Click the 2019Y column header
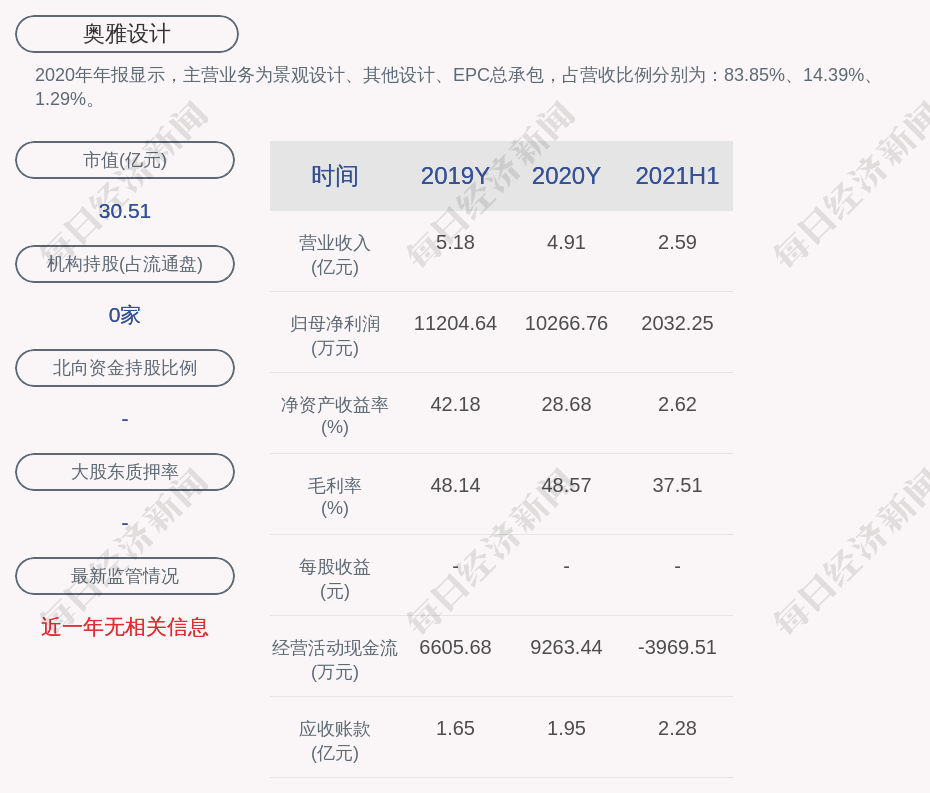The width and height of the screenshot is (930, 793). [455, 176]
